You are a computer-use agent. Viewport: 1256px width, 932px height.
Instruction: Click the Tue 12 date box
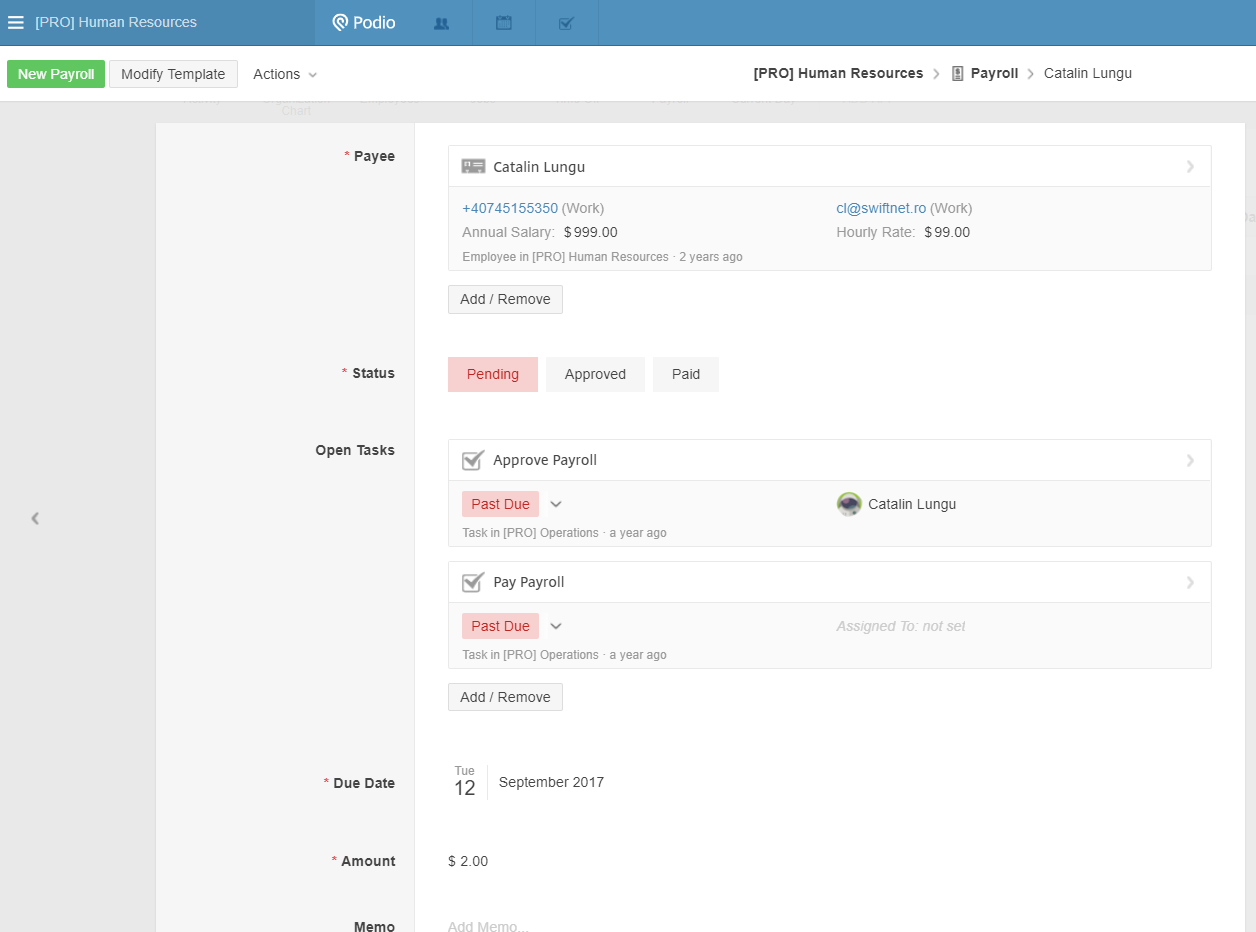pos(465,782)
